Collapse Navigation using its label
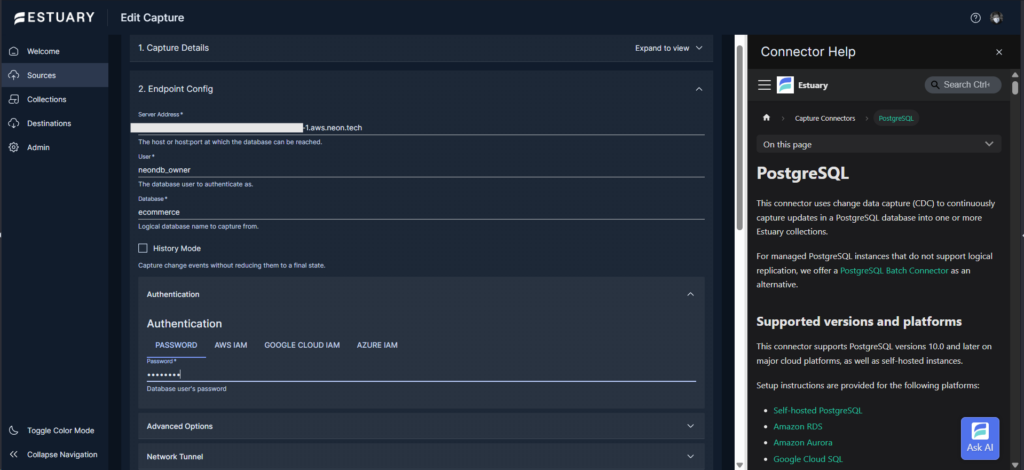The width and height of the screenshot is (1024, 470). coord(62,455)
